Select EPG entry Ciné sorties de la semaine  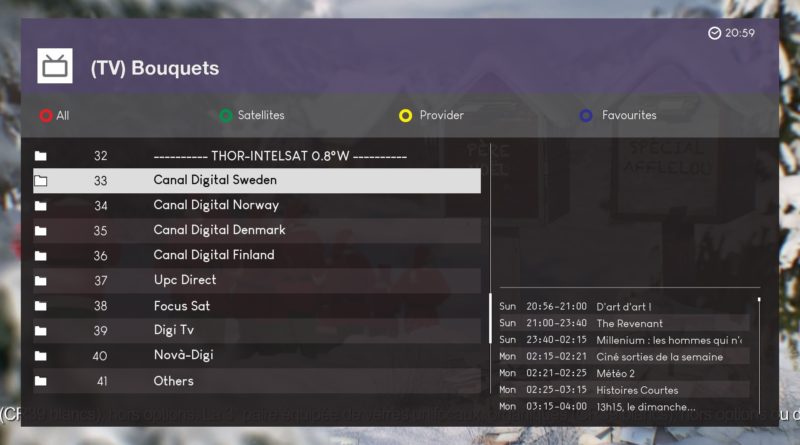click(x=624, y=357)
